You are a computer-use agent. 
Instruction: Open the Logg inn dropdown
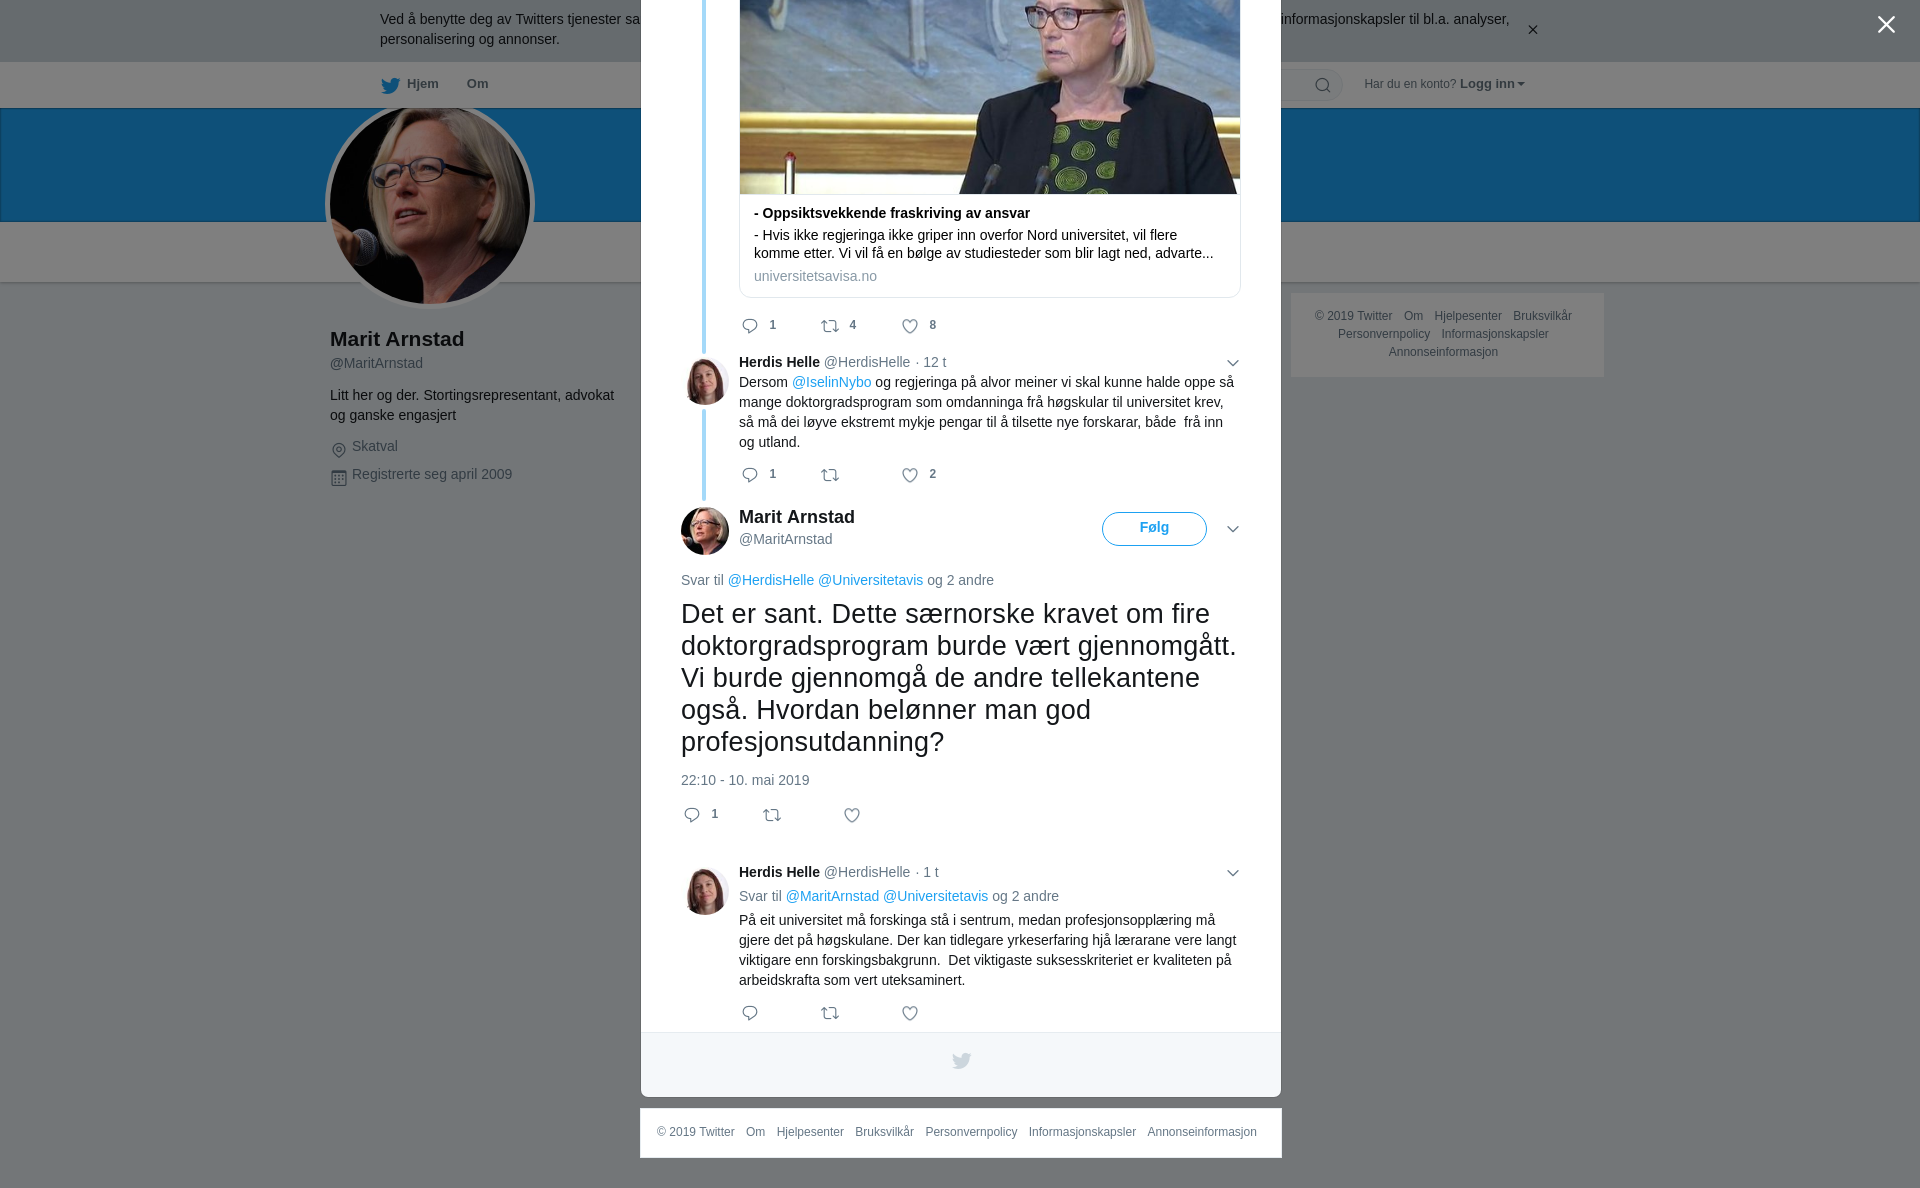(x=1492, y=84)
